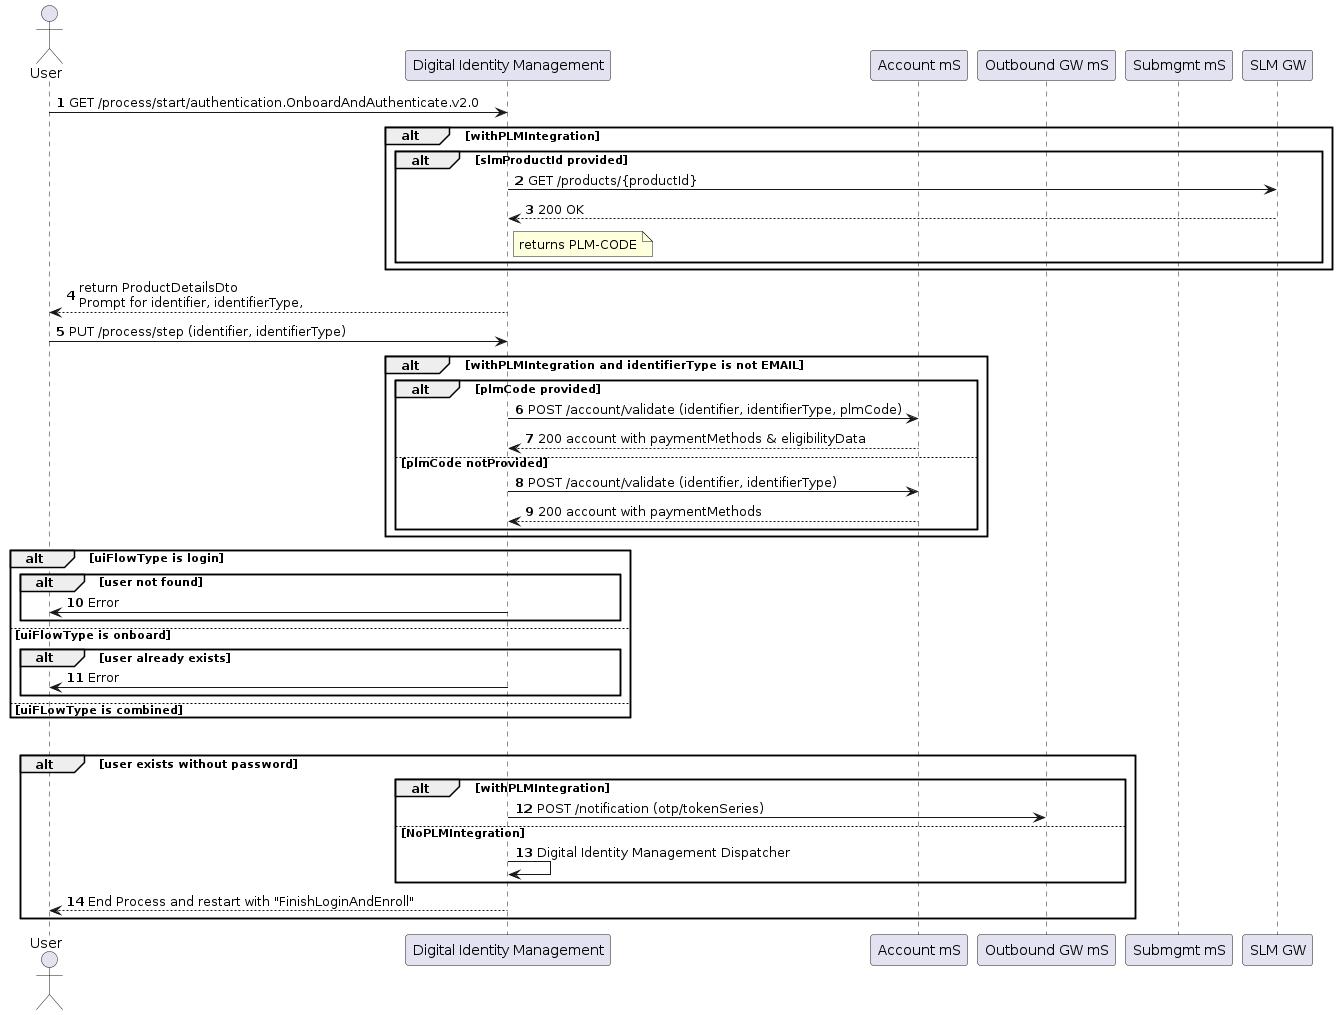Click the top Submgmt mS participant box

(1179, 65)
